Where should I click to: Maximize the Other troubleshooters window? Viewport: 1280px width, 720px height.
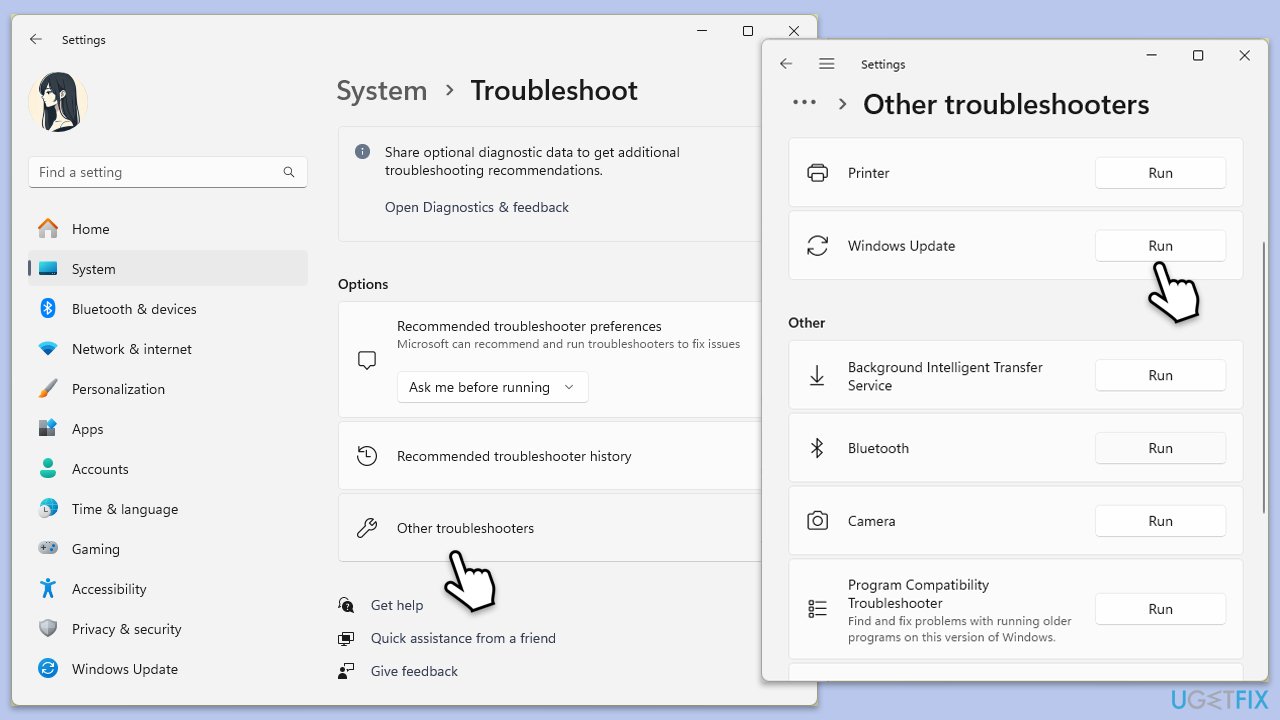(1198, 56)
